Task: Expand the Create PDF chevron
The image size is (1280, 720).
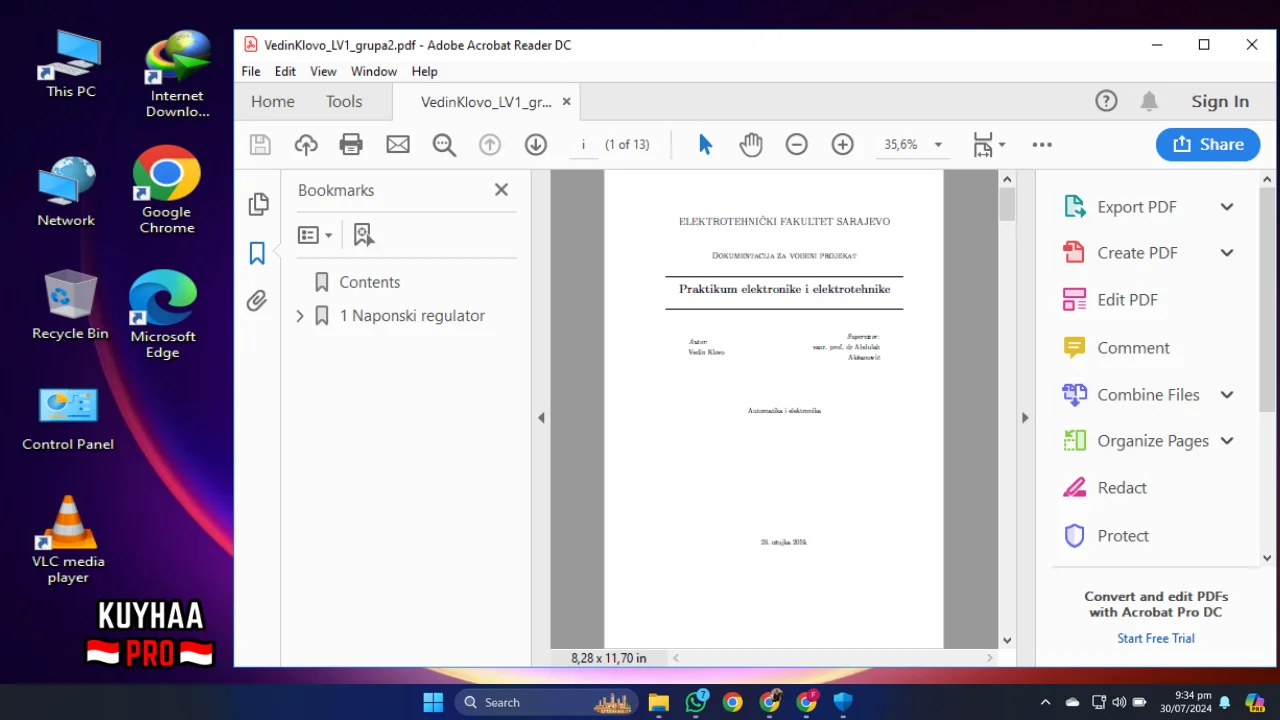Action: [1227, 253]
